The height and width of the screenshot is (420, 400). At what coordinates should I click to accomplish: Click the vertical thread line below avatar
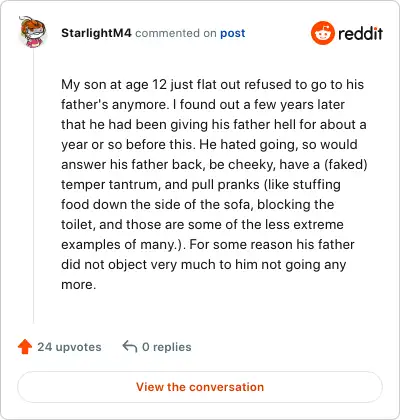pos(33,187)
